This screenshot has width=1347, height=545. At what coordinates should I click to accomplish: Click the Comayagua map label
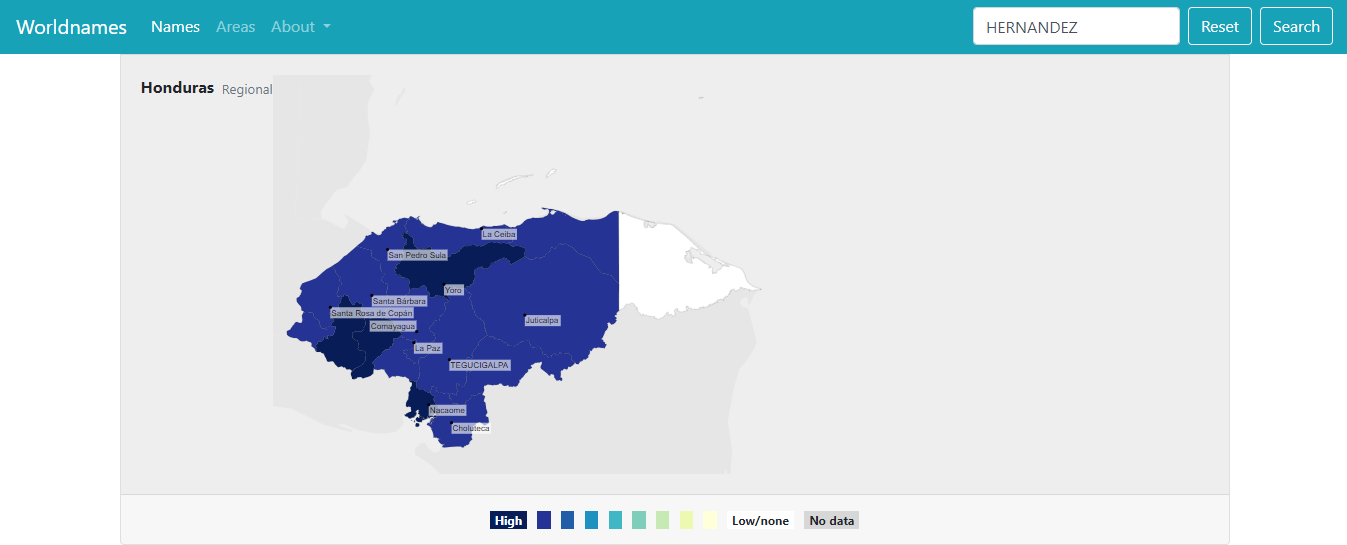(x=392, y=326)
